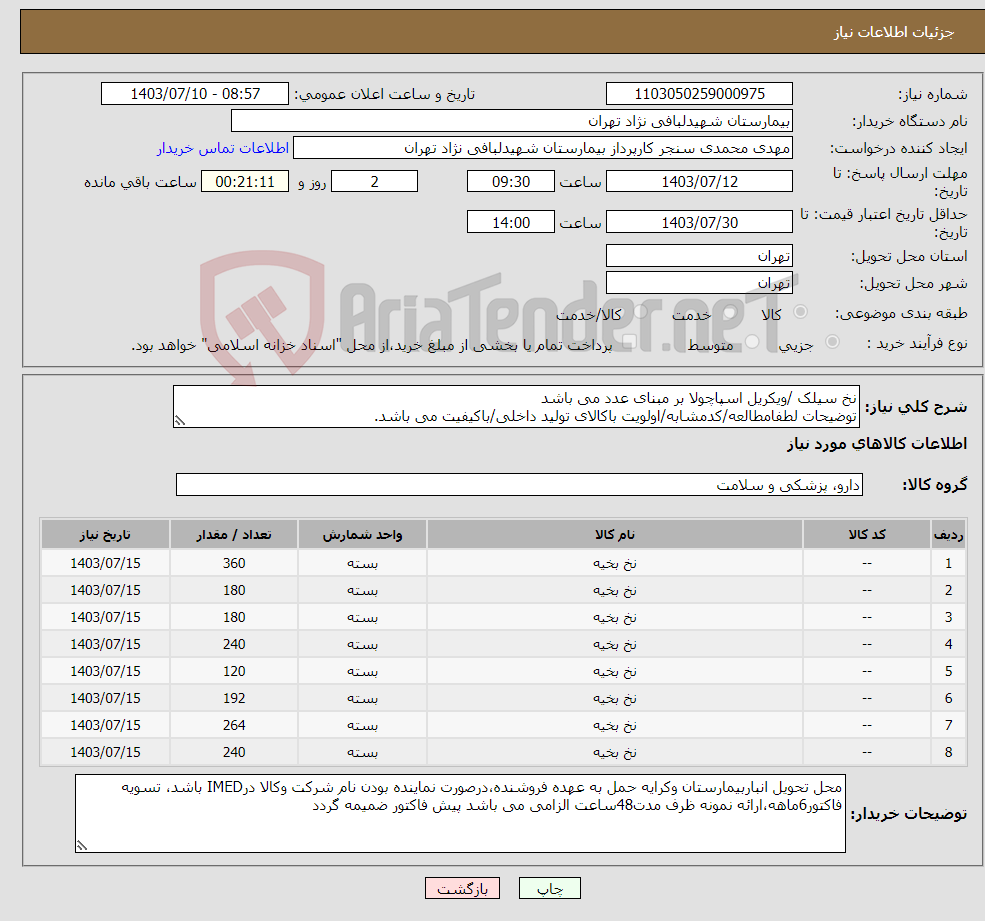Select the متوسط purchase type radio
Image resolution: width=985 pixels, height=921 pixels.
752,342
